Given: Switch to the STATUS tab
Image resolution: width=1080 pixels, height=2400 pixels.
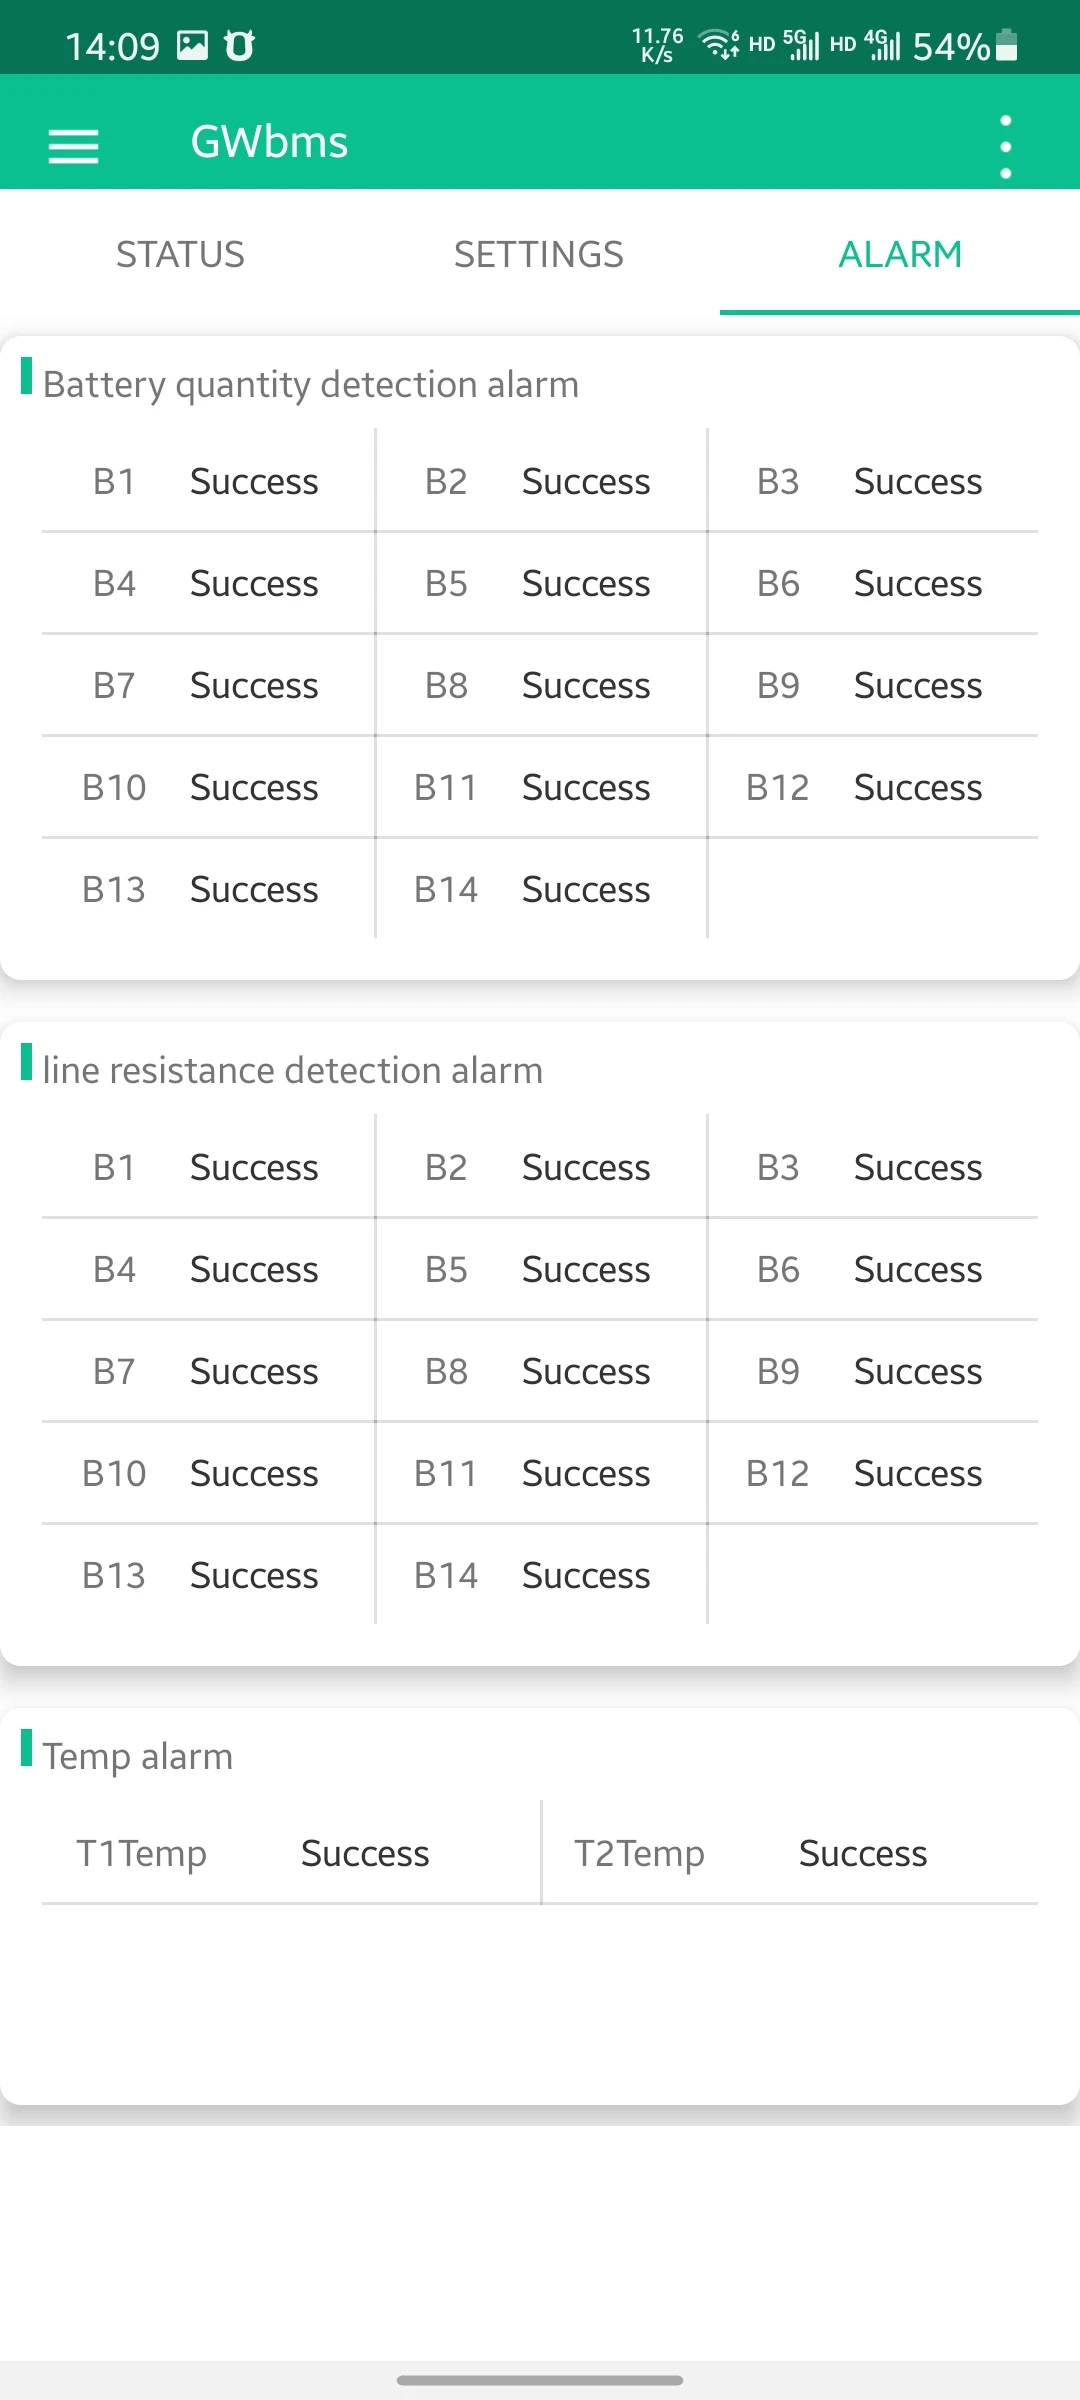Looking at the screenshot, I should [180, 254].
